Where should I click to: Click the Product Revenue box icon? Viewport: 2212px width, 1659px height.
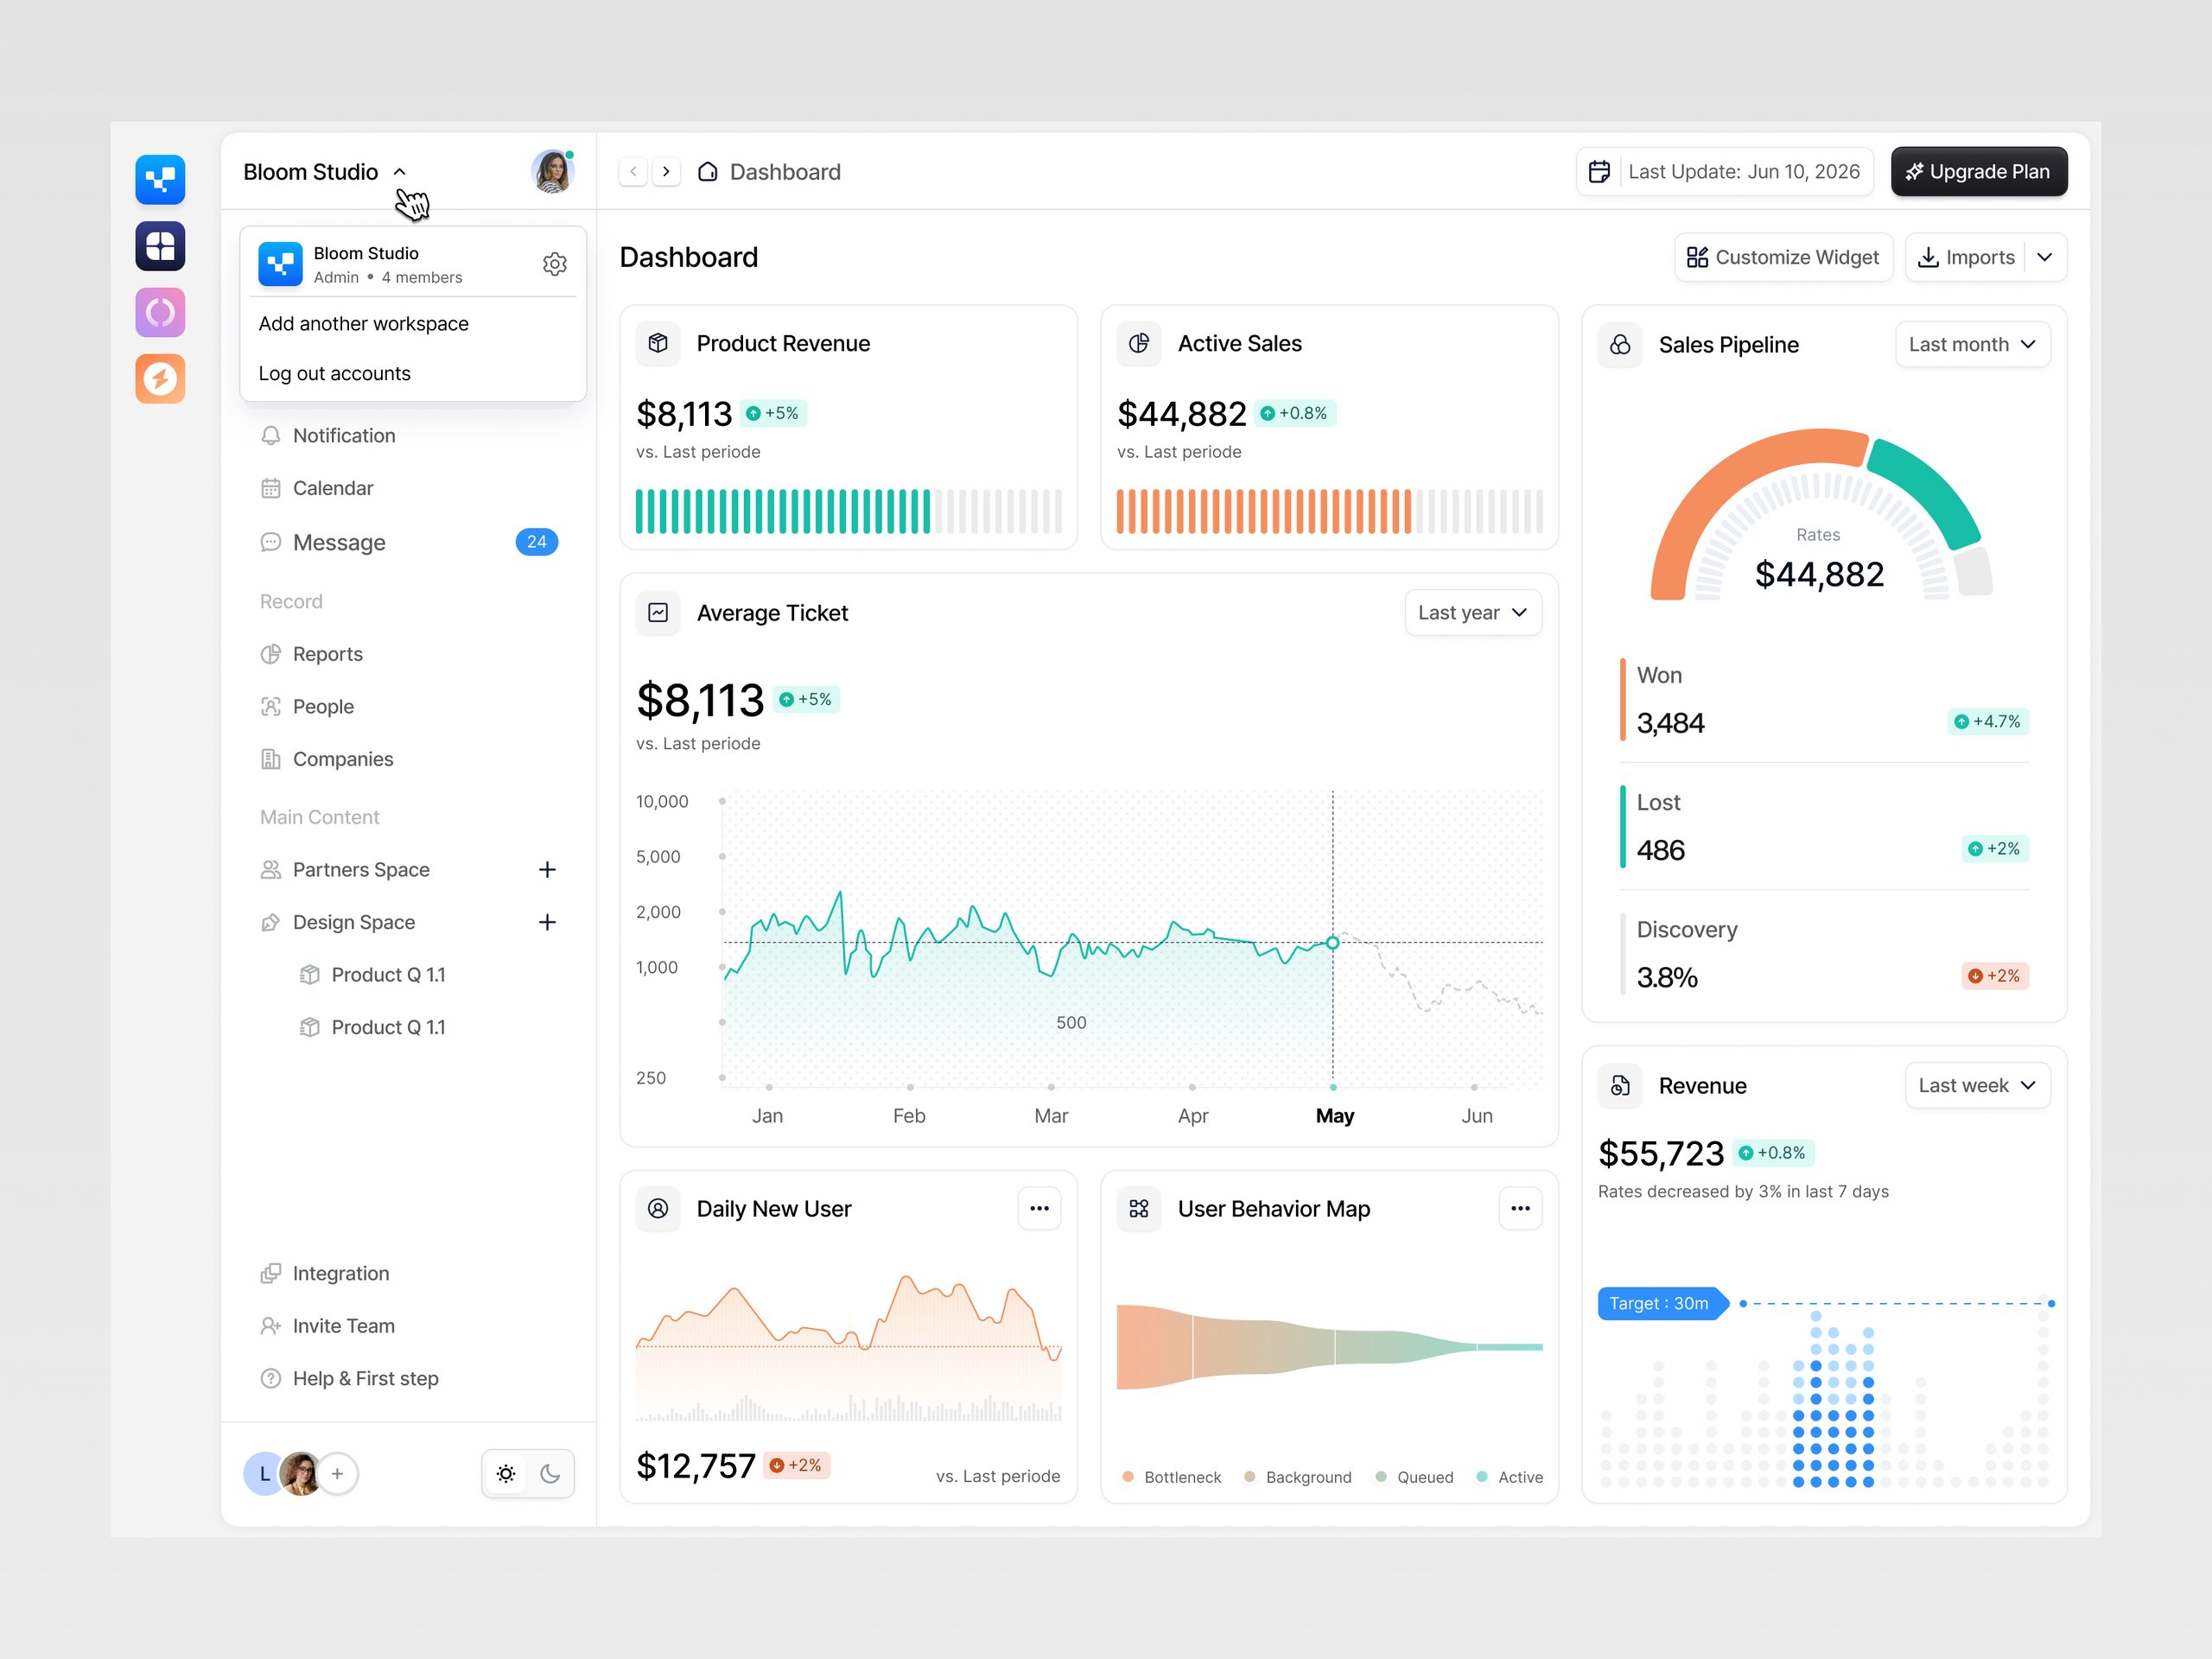[x=658, y=344]
